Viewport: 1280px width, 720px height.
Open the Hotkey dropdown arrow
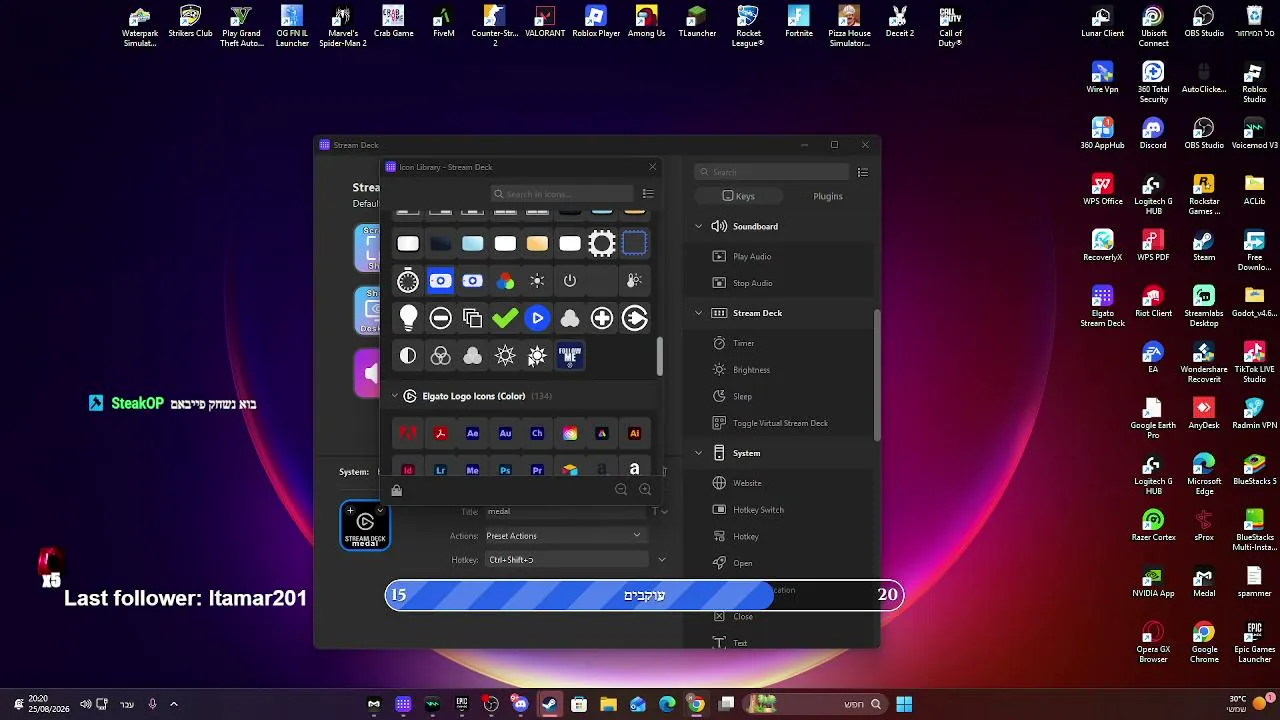coord(662,560)
